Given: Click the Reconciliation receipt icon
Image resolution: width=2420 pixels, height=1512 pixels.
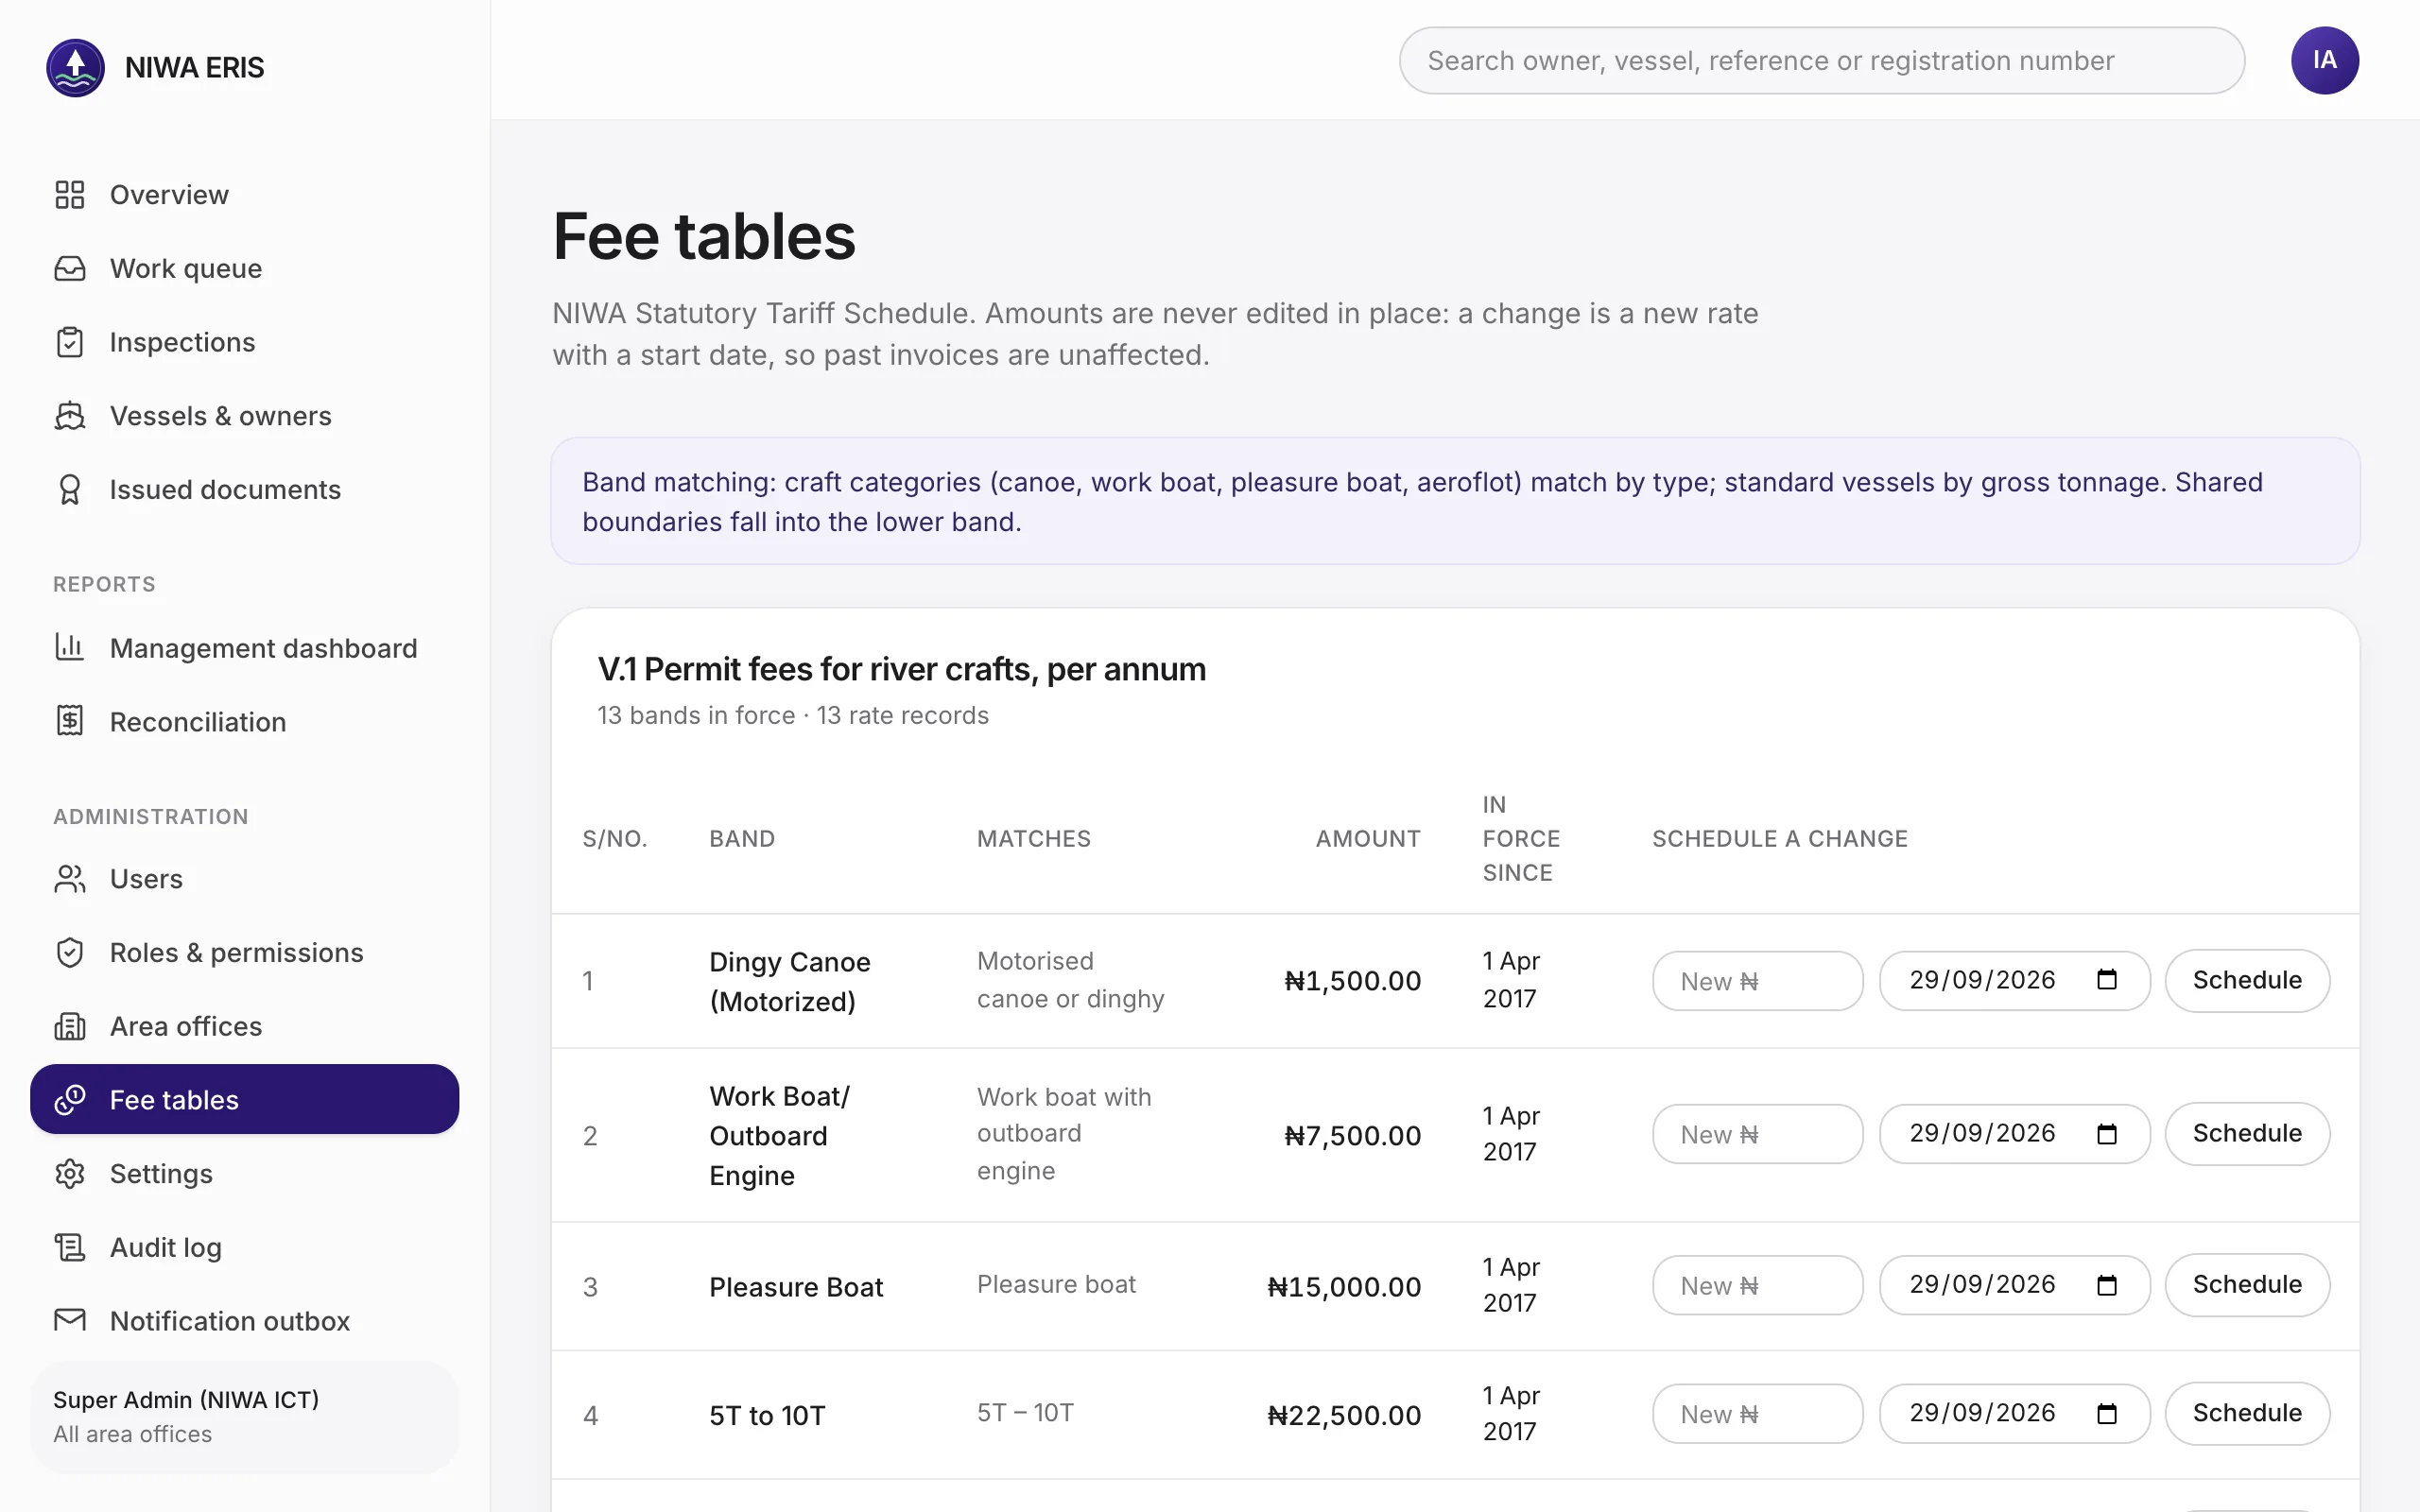Looking at the screenshot, I should point(70,721).
